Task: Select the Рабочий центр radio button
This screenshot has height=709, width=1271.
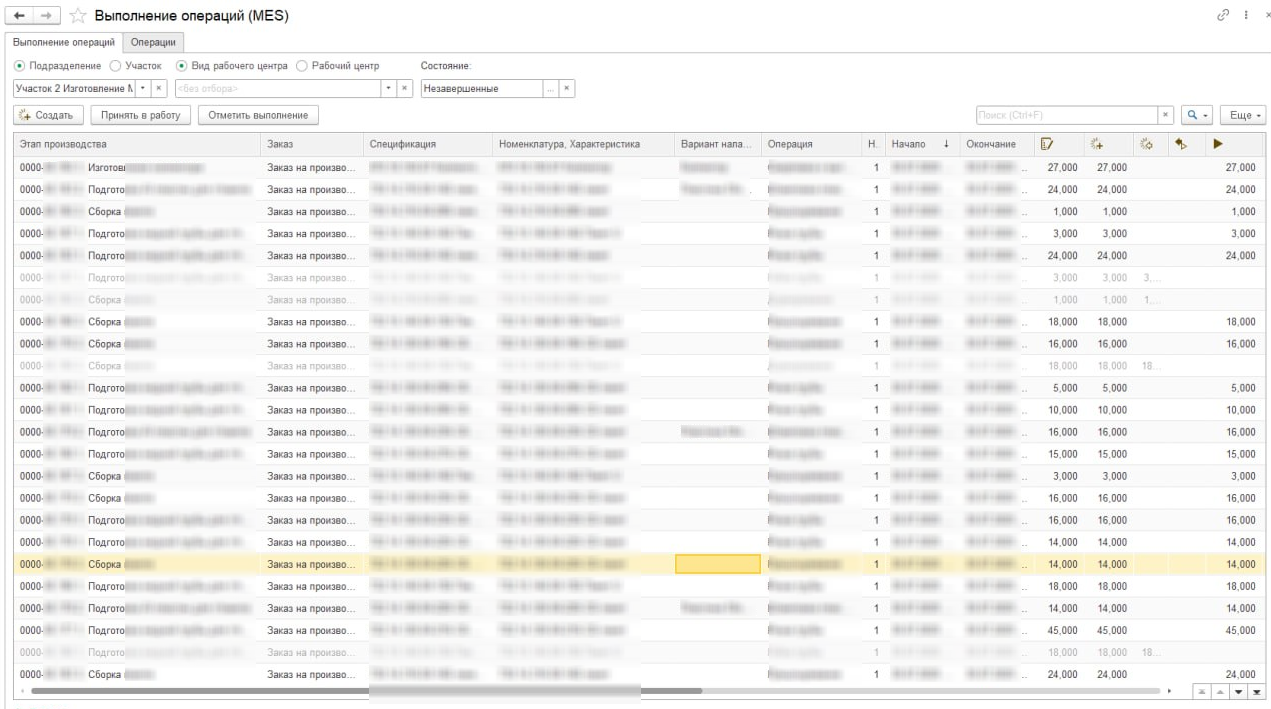Action: coord(303,66)
